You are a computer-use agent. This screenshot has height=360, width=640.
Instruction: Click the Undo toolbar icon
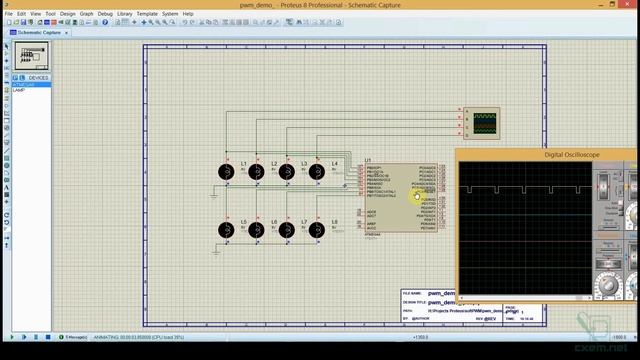pos(184,22)
